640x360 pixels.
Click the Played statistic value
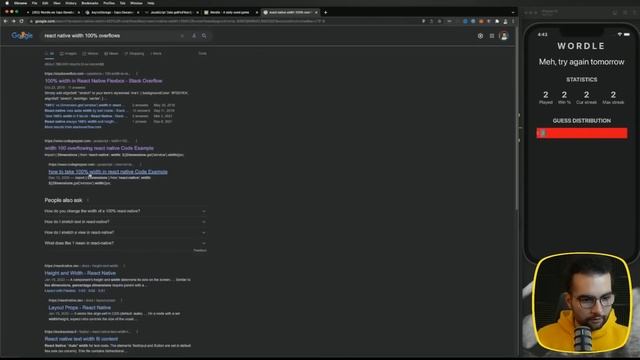[546, 95]
